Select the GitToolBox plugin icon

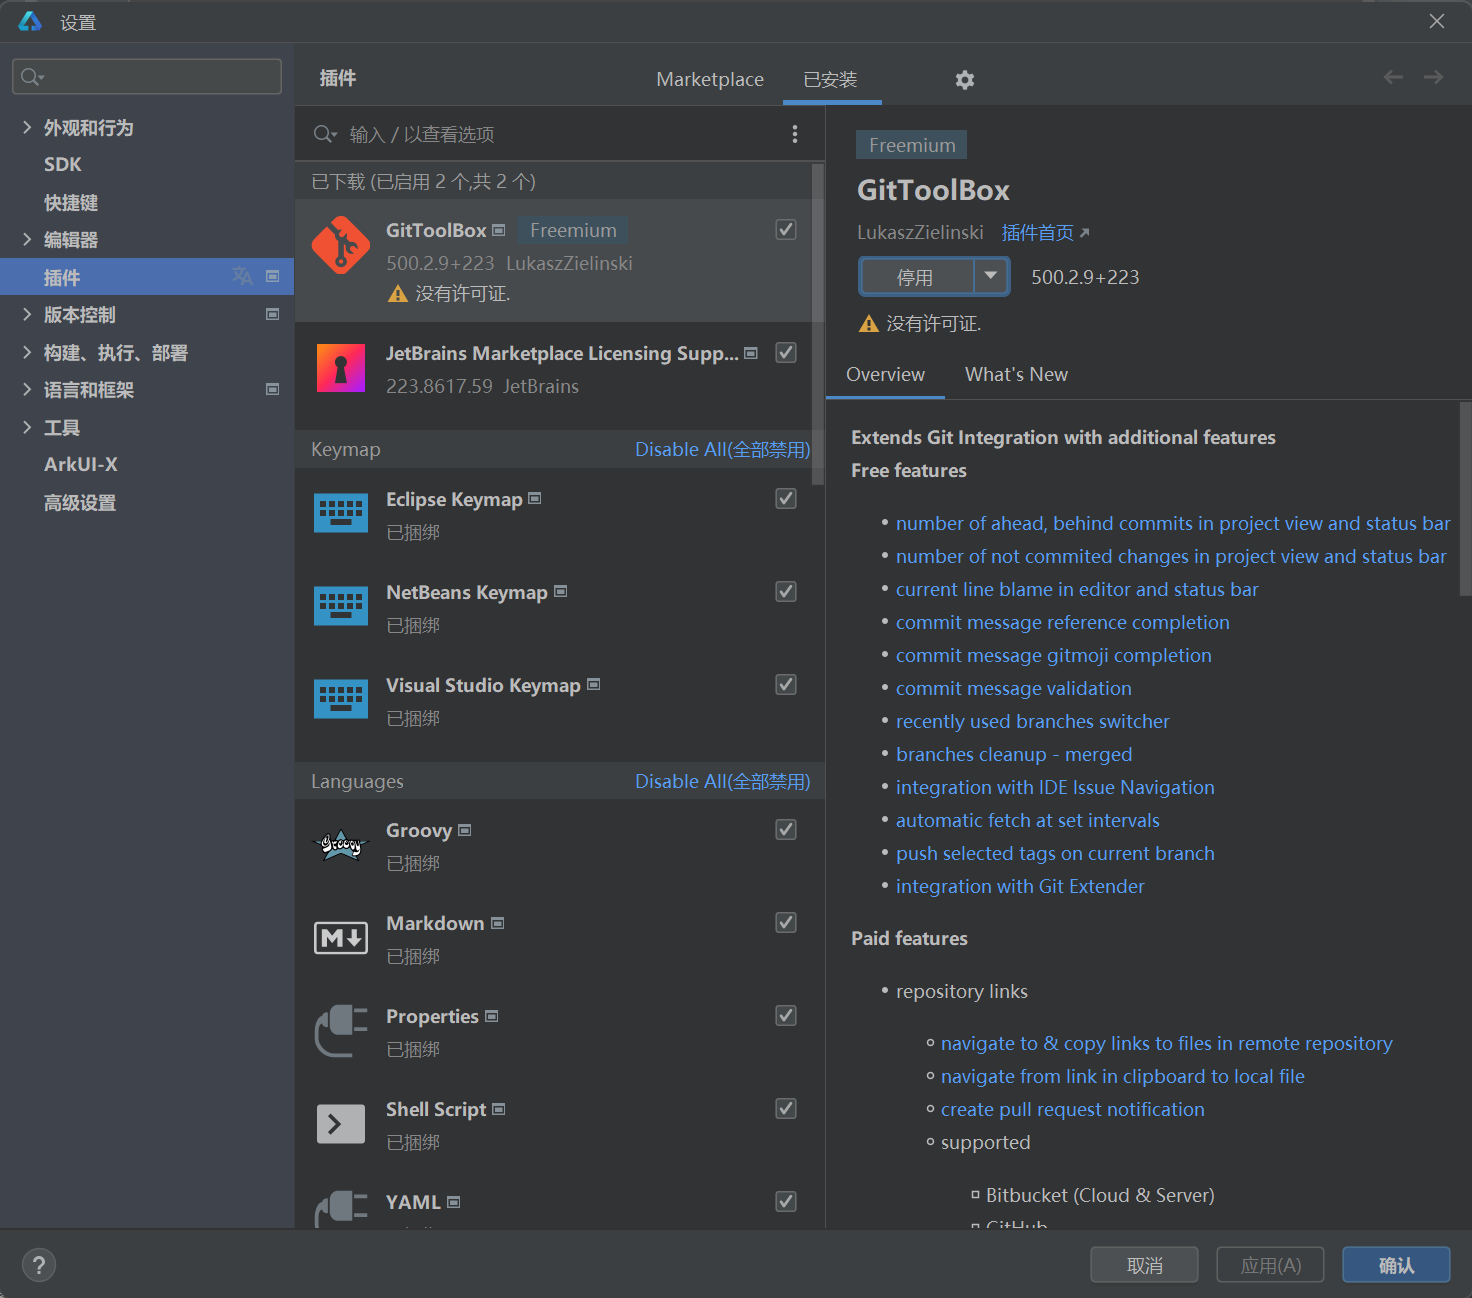[x=341, y=245]
